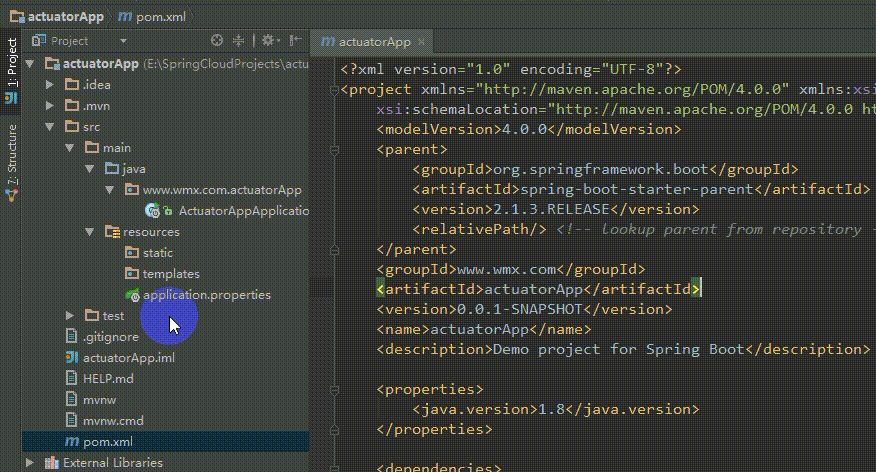Close the actuatorApp editor tab

coord(421,42)
